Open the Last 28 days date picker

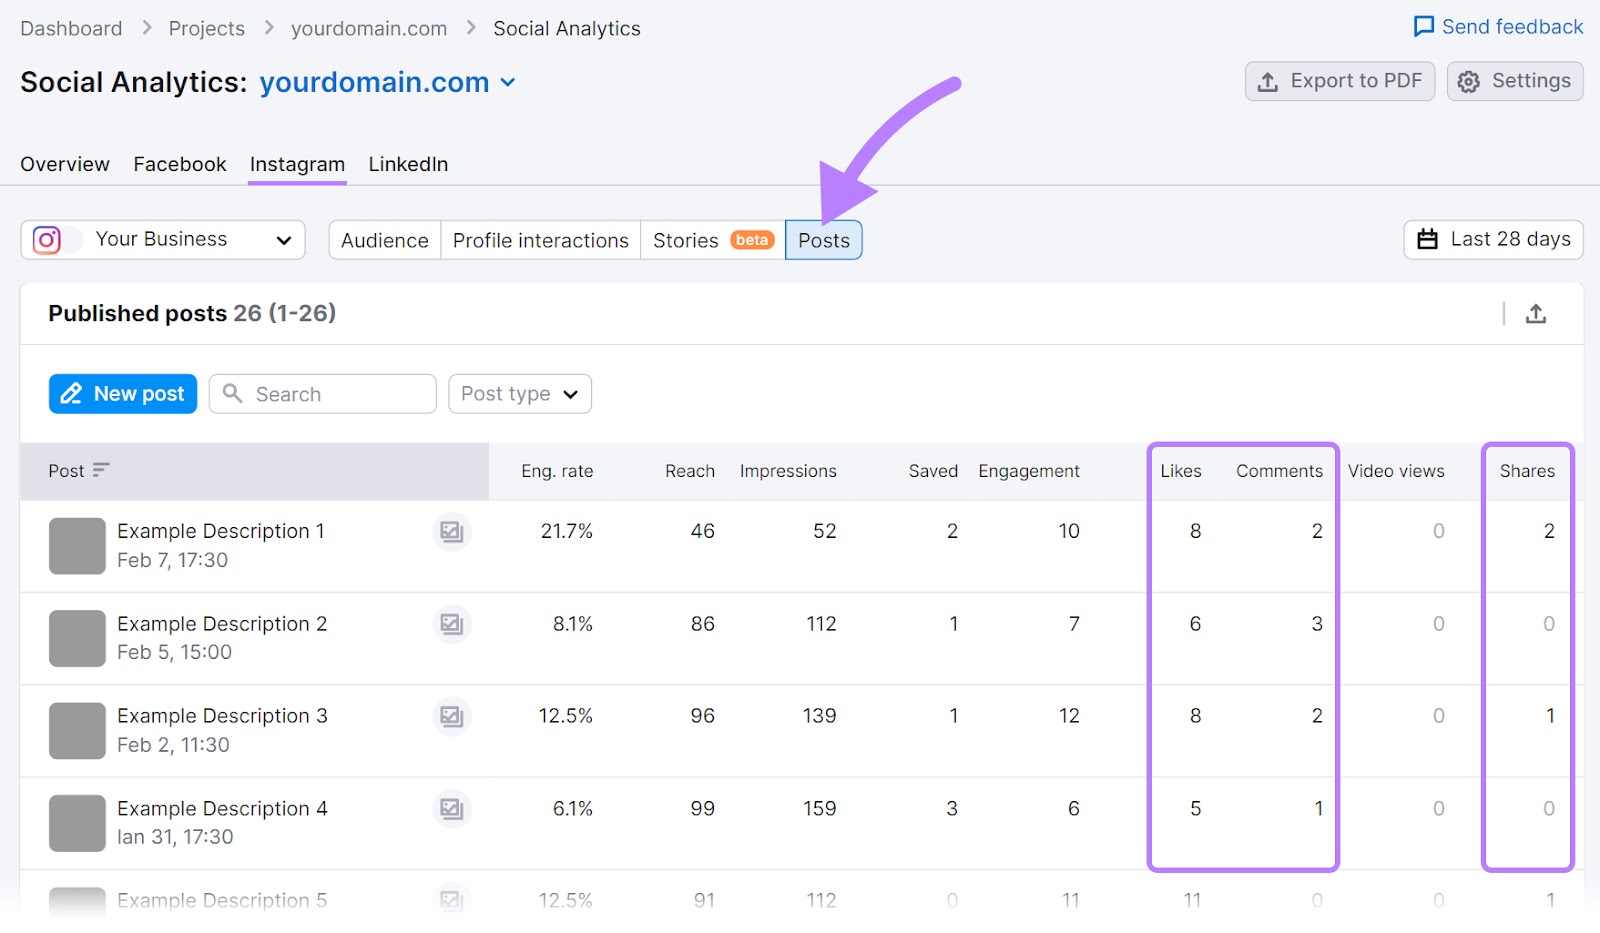(1493, 240)
